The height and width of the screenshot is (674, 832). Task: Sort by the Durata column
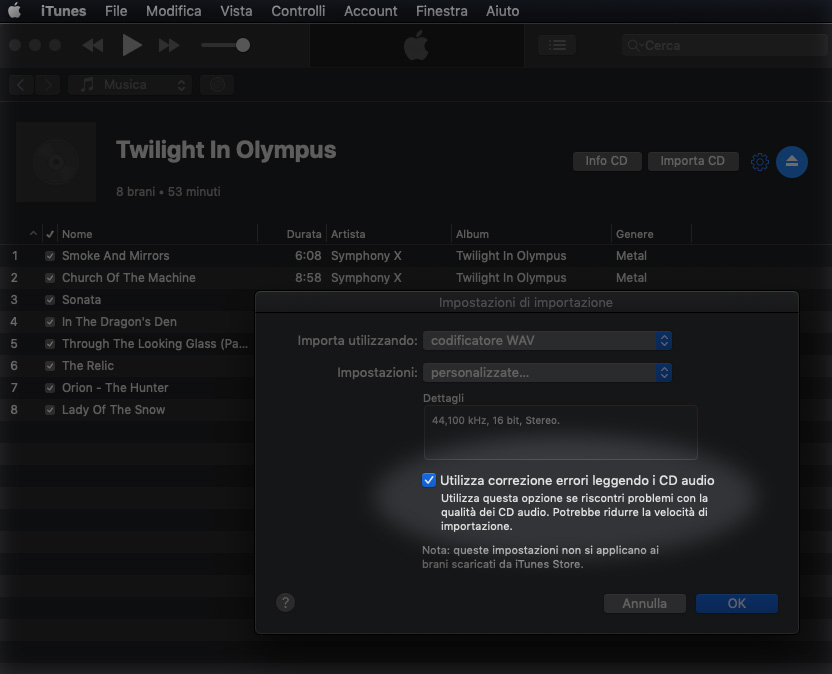coord(292,234)
